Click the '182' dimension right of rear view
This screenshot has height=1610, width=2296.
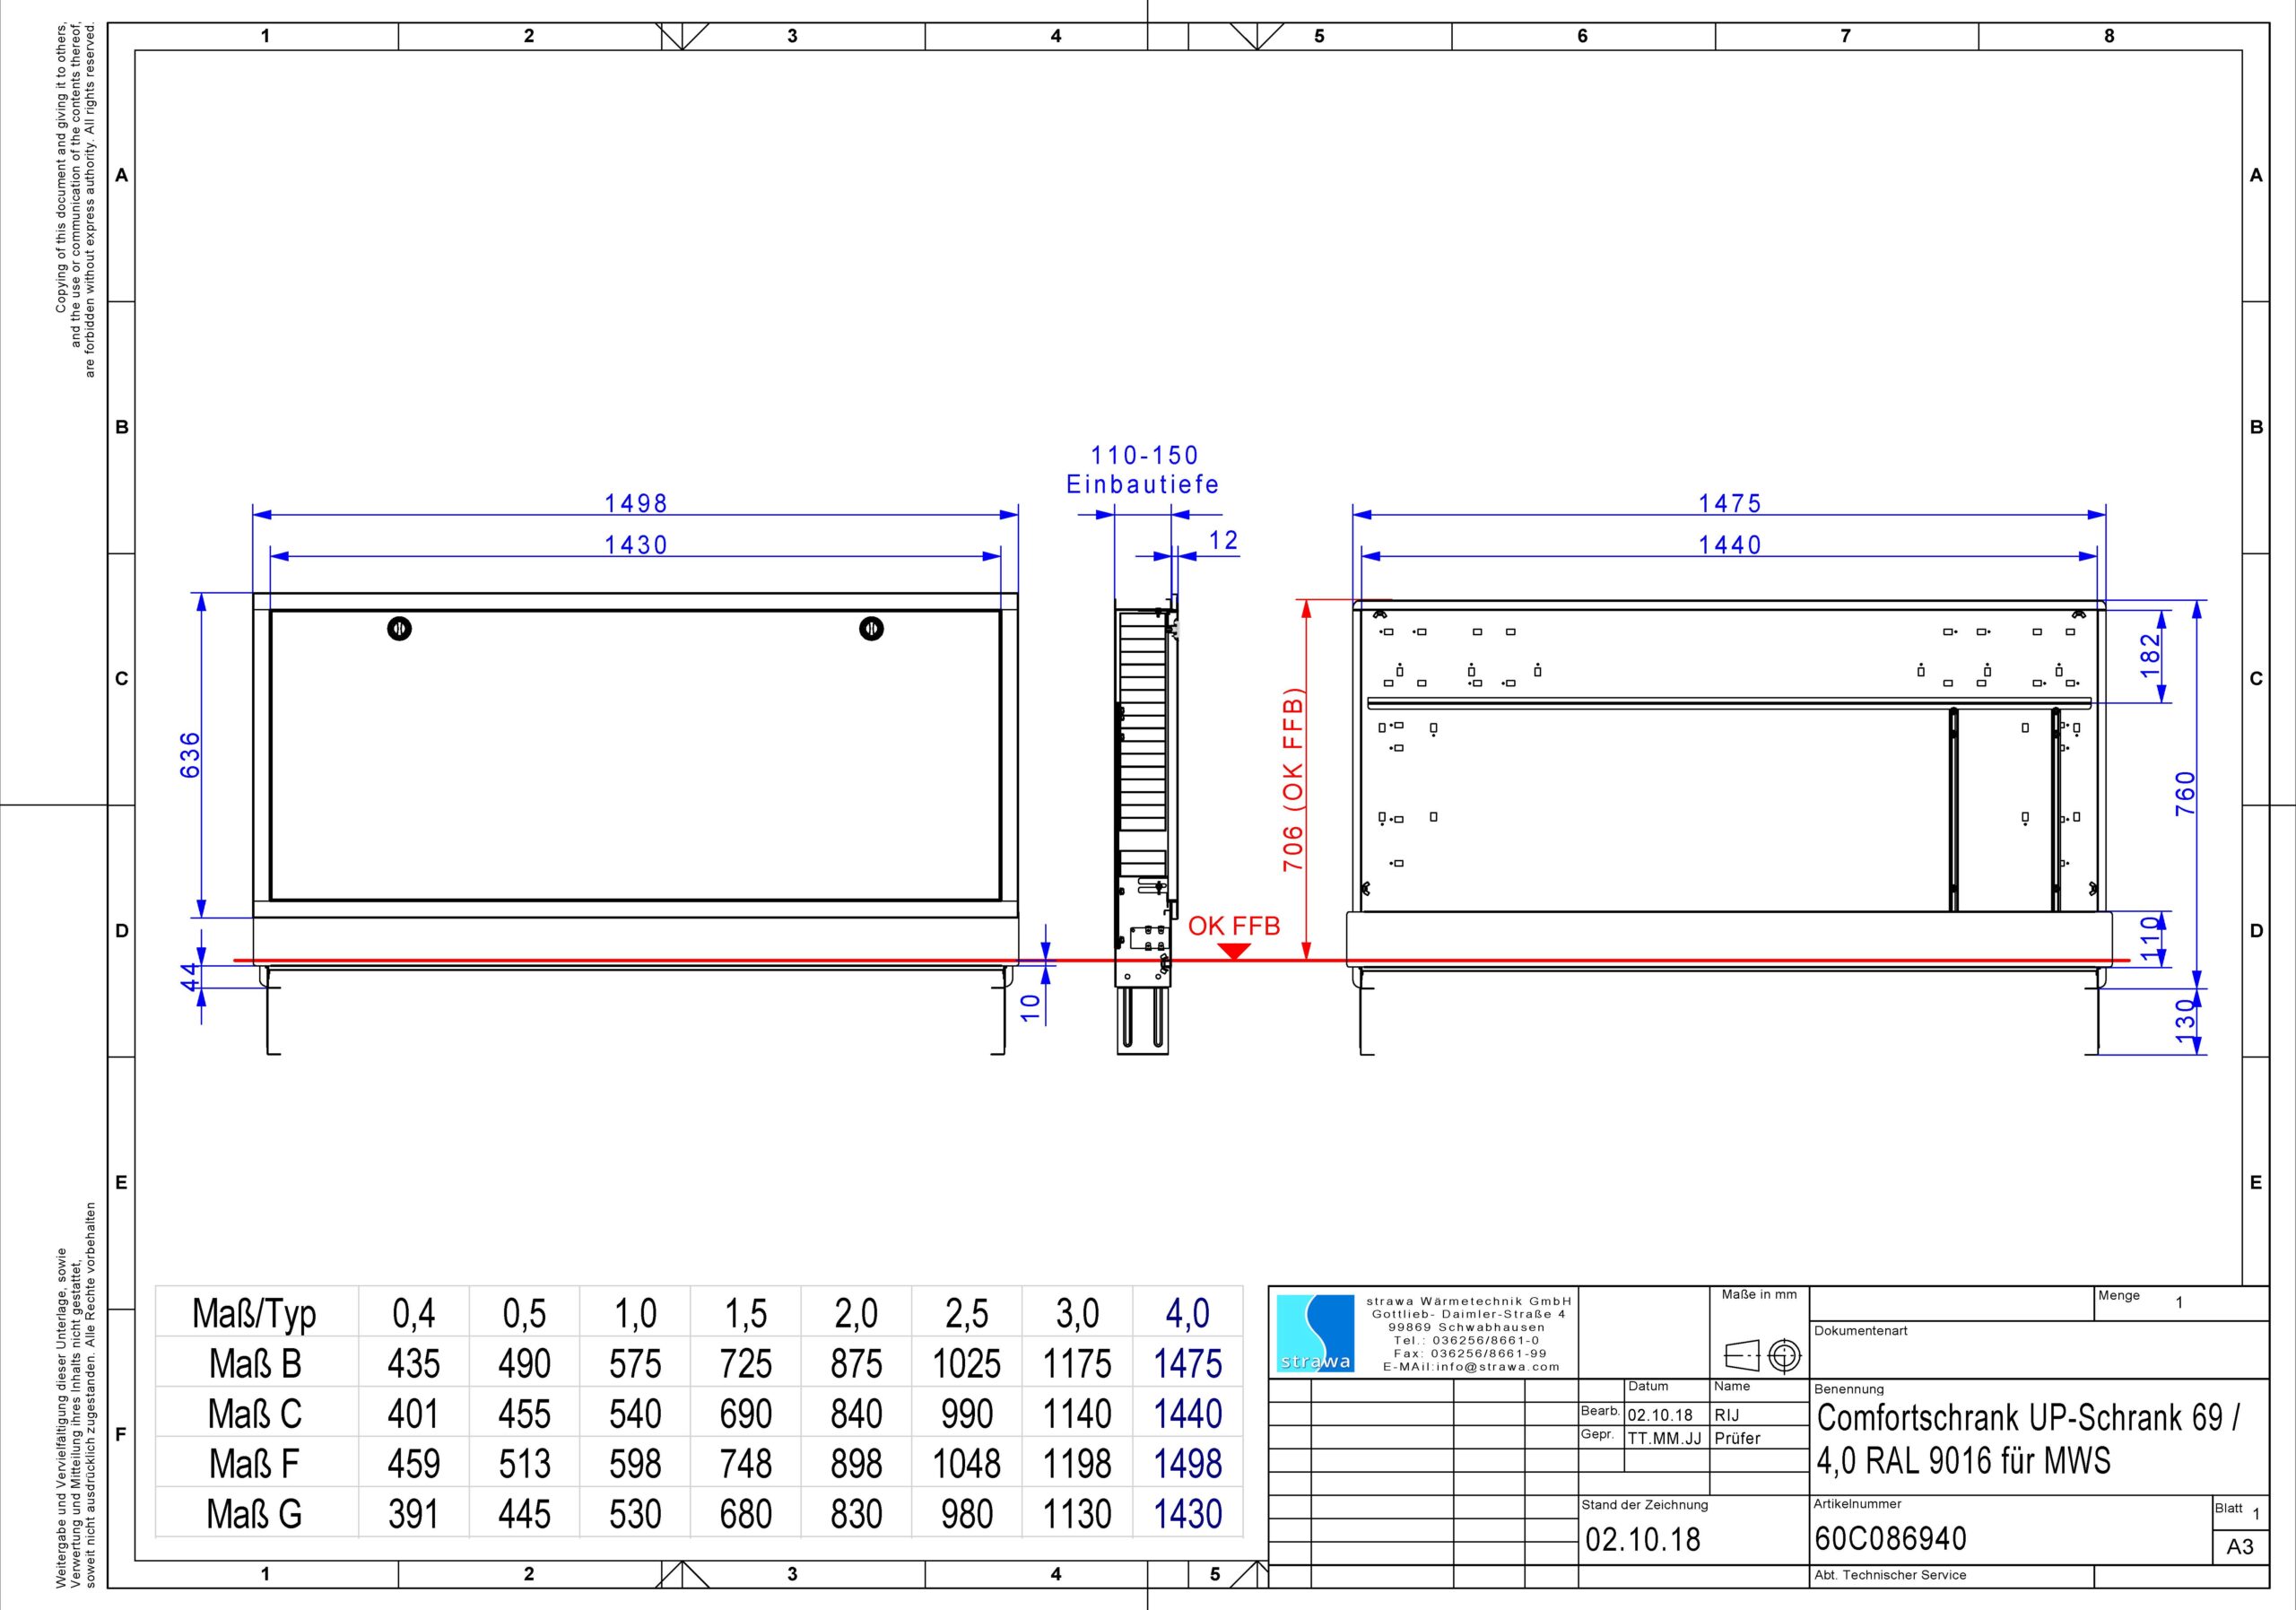(x=2151, y=655)
